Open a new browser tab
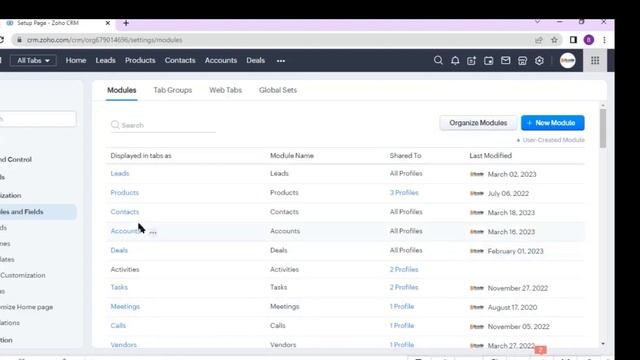Viewport: 640px width, 360px height. tap(126, 23)
